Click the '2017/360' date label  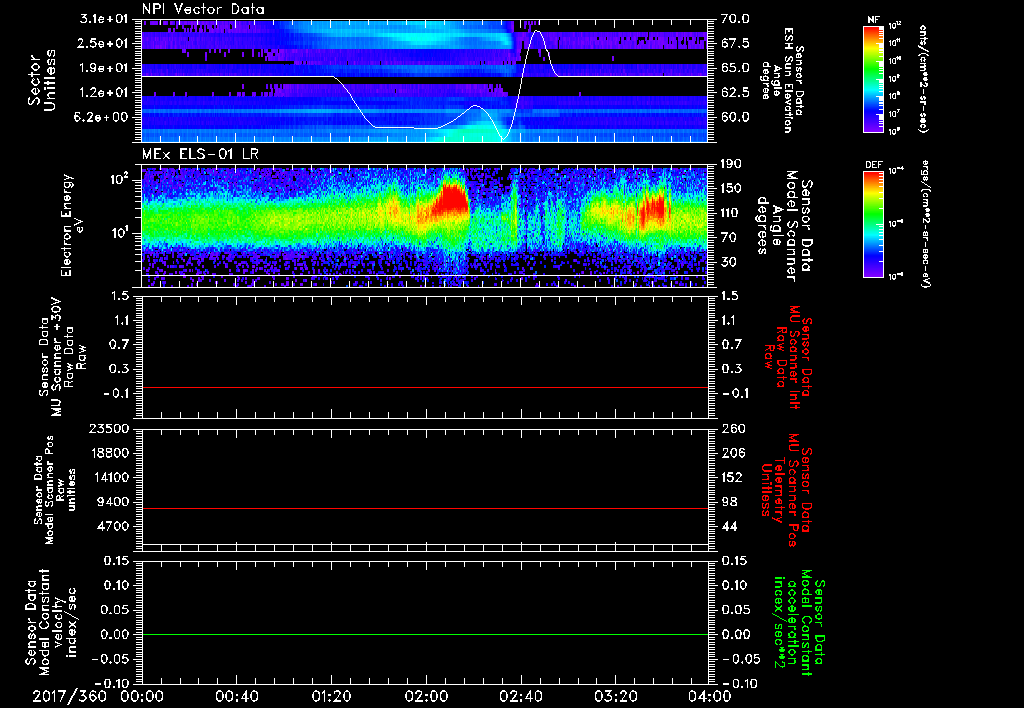[x=69, y=696]
